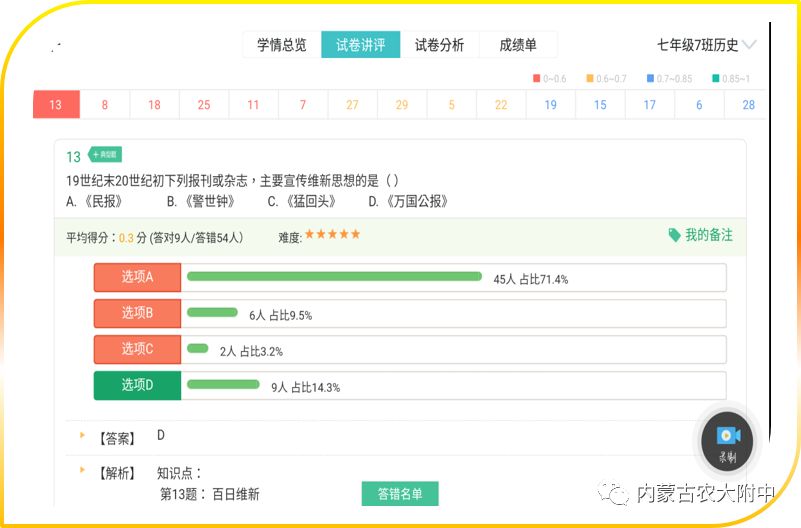The width and height of the screenshot is (801, 528).
Task: Click the green typical-question badge next to 13
Action: click(104, 155)
